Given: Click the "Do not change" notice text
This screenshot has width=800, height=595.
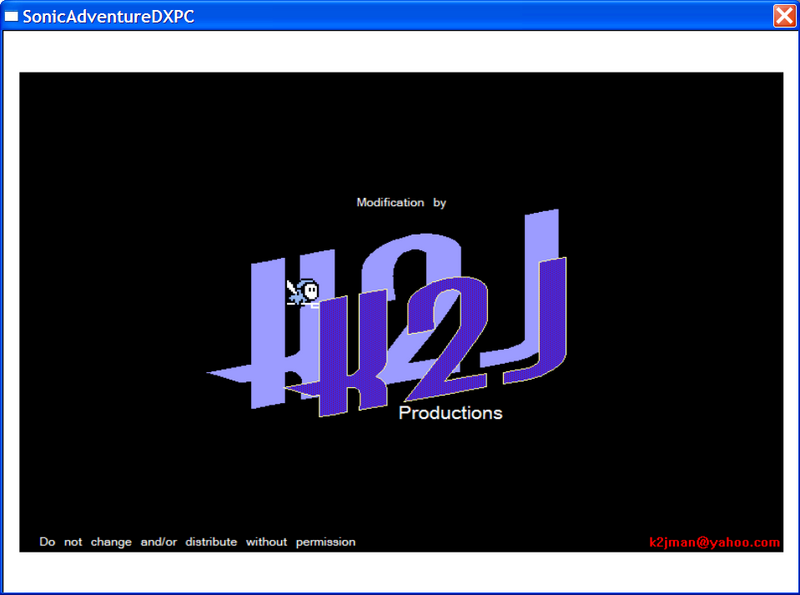Looking at the screenshot, I should click(197, 542).
